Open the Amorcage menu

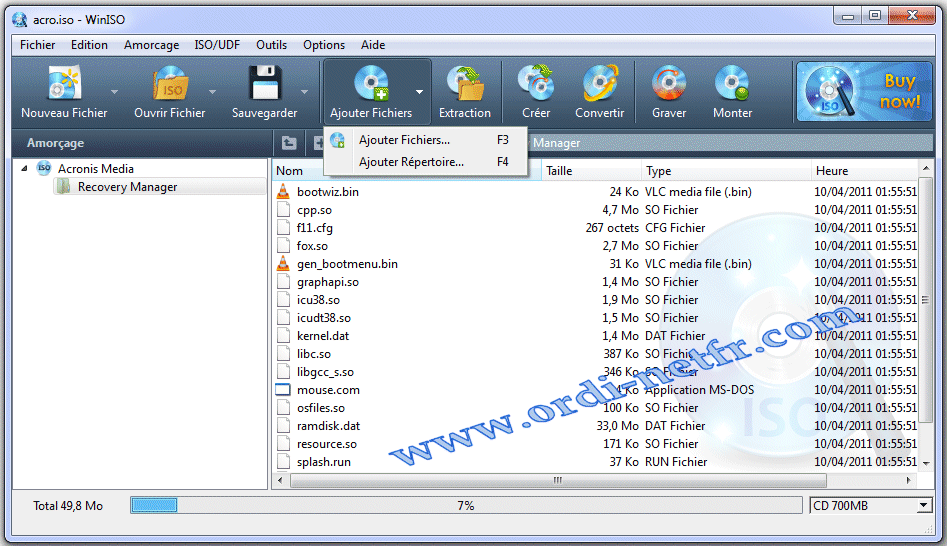pyautogui.click(x=152, y=45)
